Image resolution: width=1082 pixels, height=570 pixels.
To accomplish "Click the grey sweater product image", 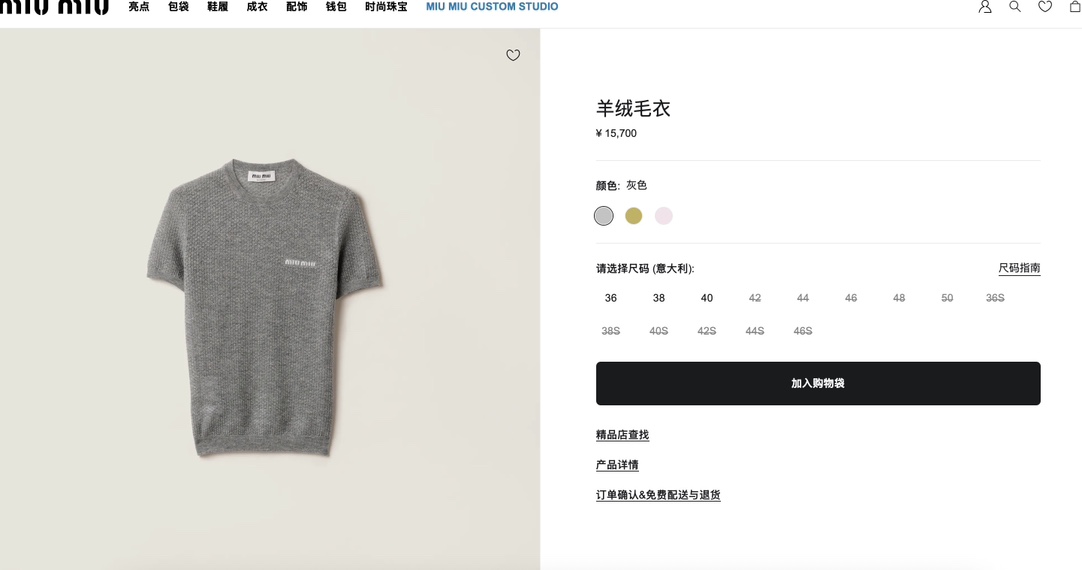I will pos(264,307).
